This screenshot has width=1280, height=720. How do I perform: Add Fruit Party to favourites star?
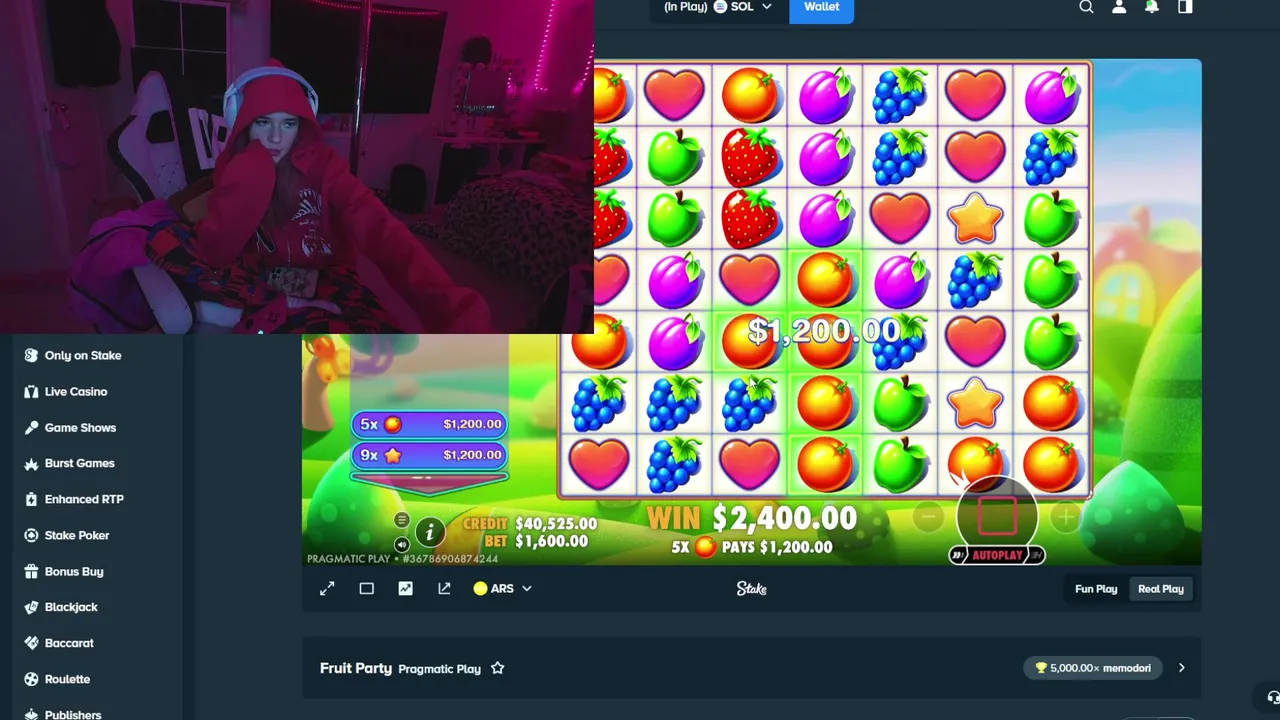(x=497, y=668)
